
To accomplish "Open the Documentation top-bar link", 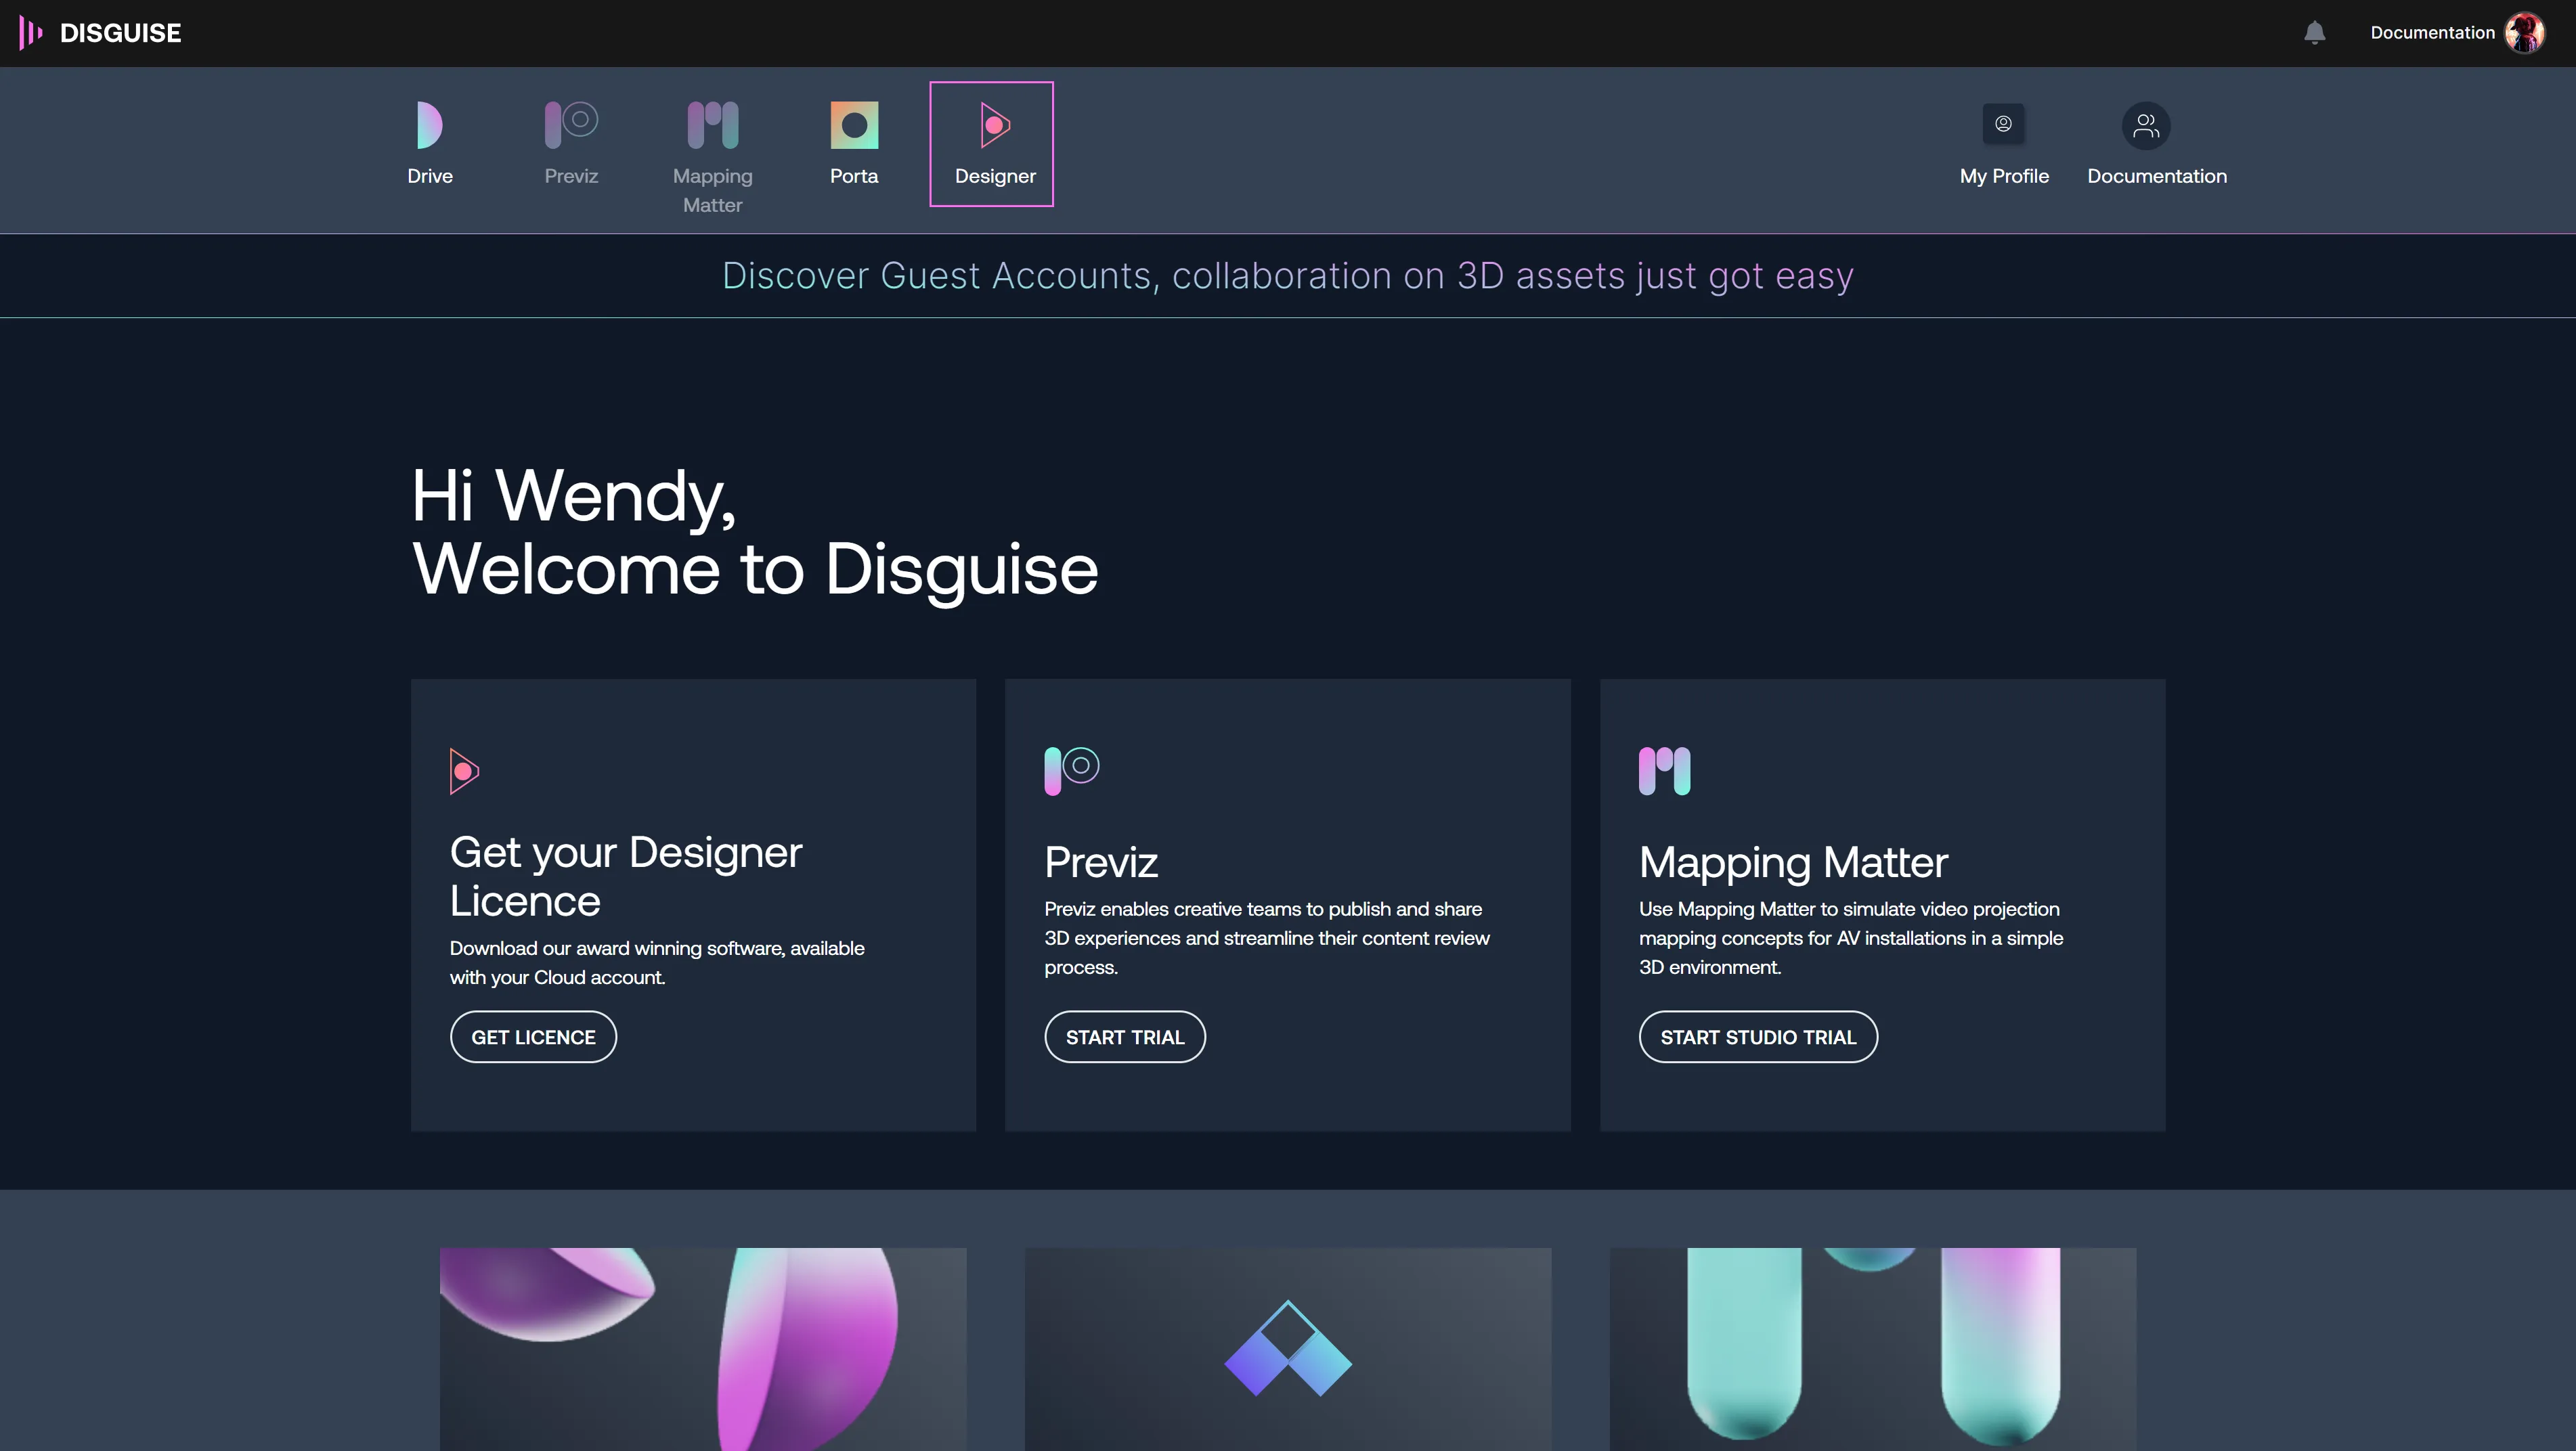I will [x=2432, y=32].
